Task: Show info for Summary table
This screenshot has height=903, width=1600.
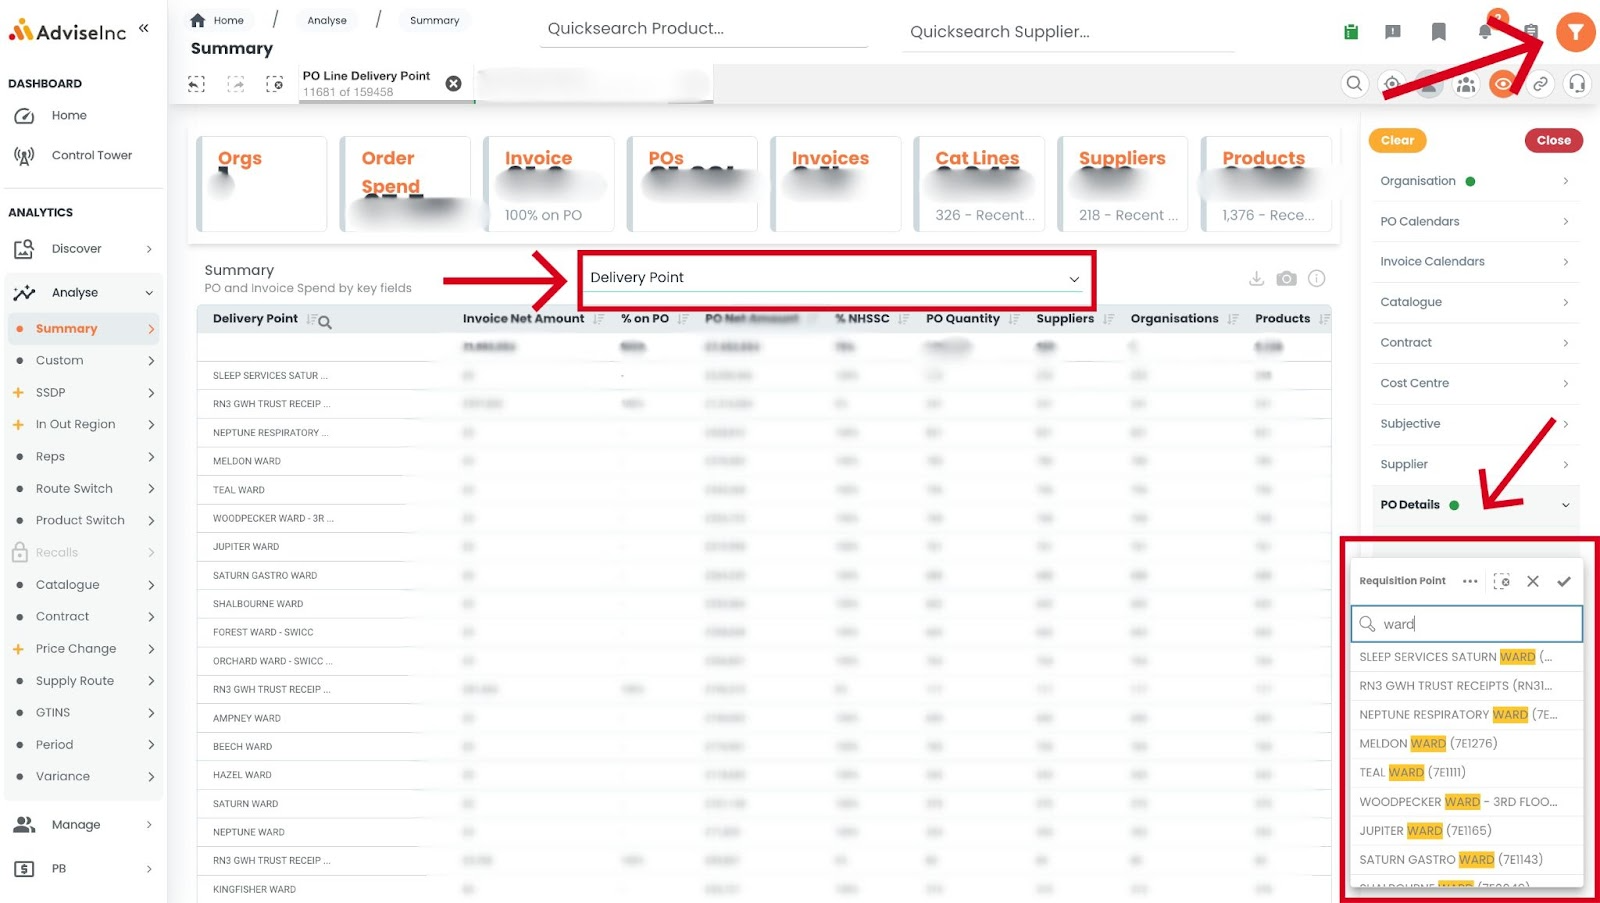Action: [1317, 278]
